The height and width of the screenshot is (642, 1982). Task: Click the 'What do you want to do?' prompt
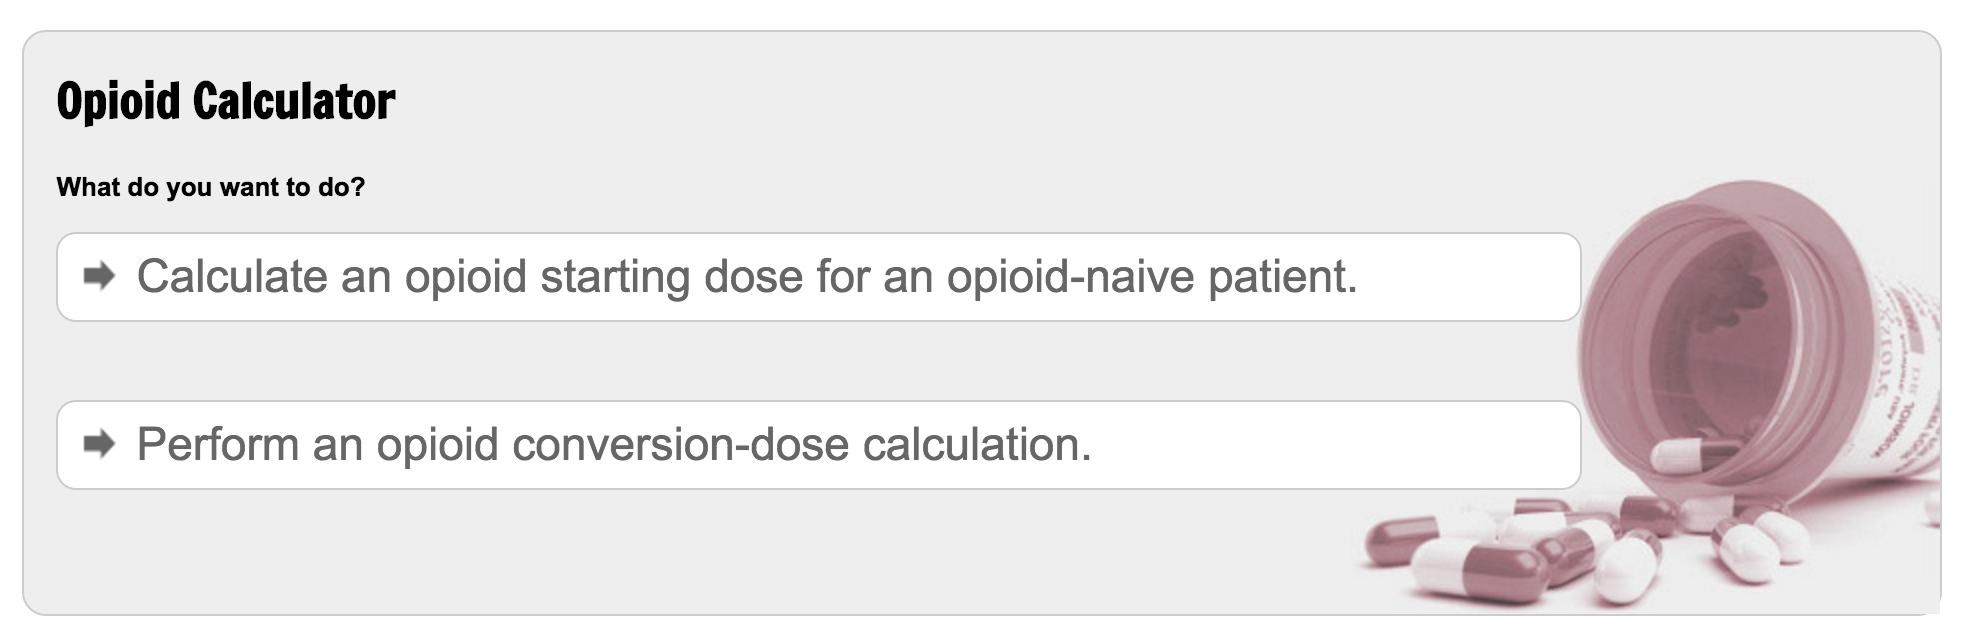pyautogui.click(x=211, y=187)
